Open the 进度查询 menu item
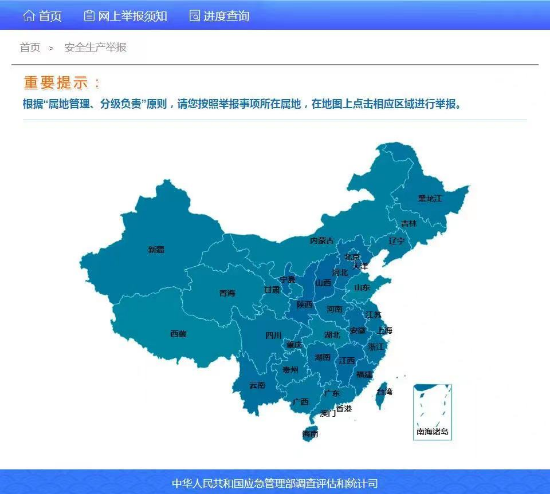550x494 pixels. 227,16
